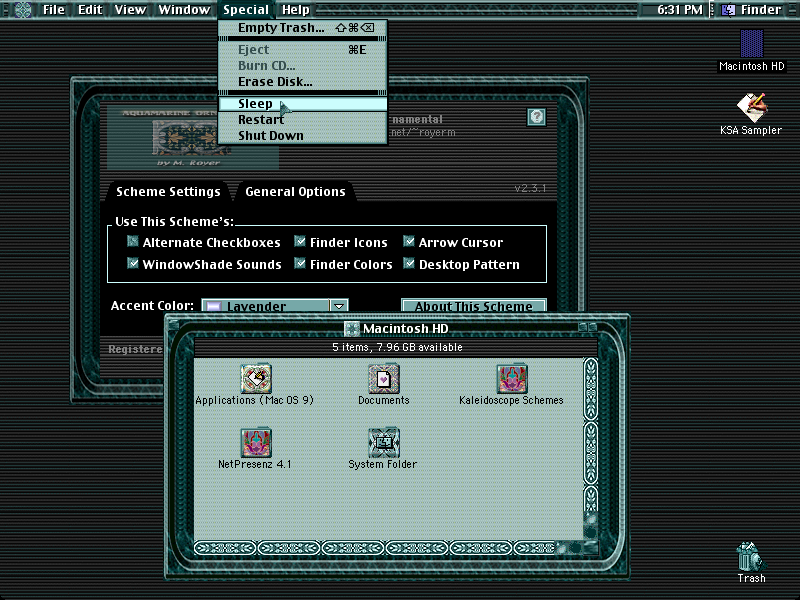The width and height of the screenshot is (800, 600).
Task: Open the Edit menu
Action: (x=90, y=9)
